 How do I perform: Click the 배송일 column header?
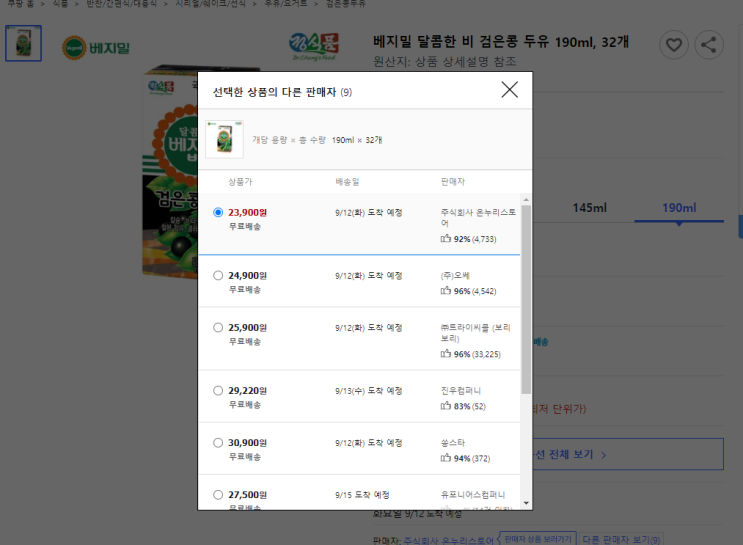pos(347,182)
